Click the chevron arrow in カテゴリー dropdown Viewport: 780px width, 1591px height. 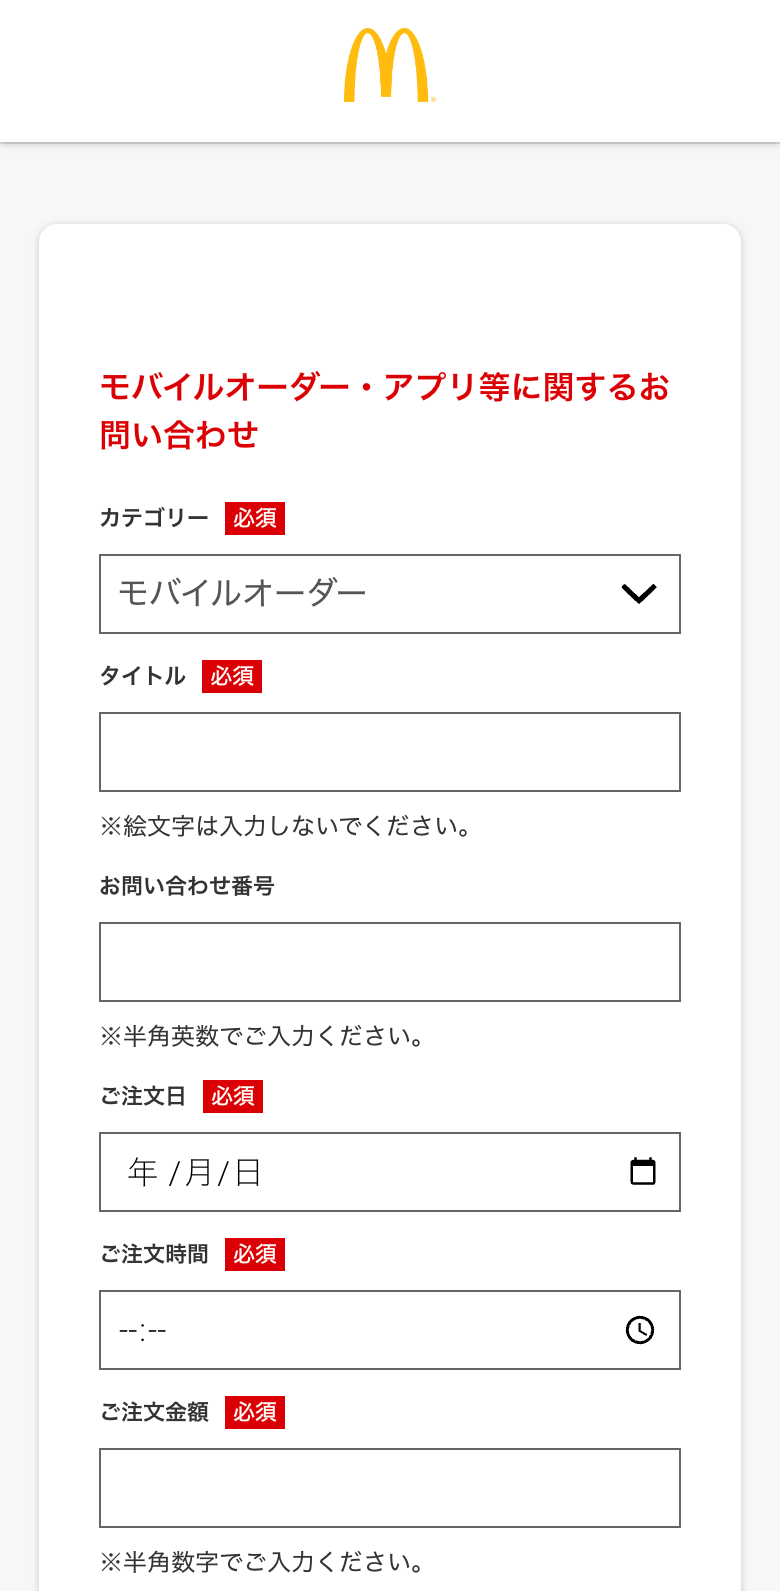pyautogui.click(x=639, y=594)
